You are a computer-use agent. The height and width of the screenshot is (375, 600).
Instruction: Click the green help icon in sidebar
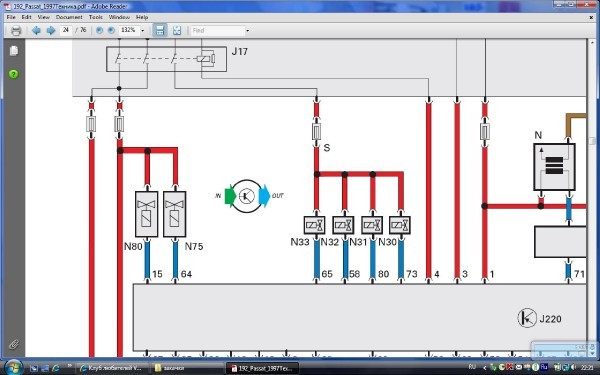13,74
